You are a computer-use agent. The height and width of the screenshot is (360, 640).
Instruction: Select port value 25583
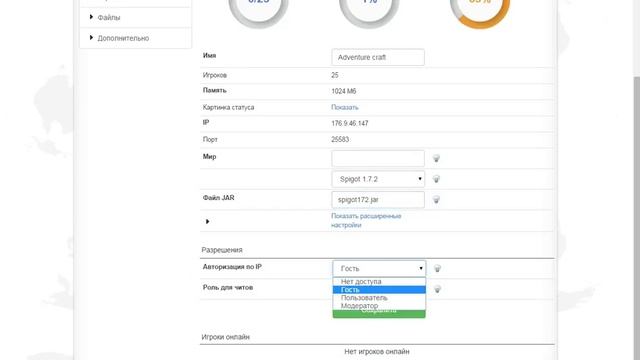coord(340,140)
